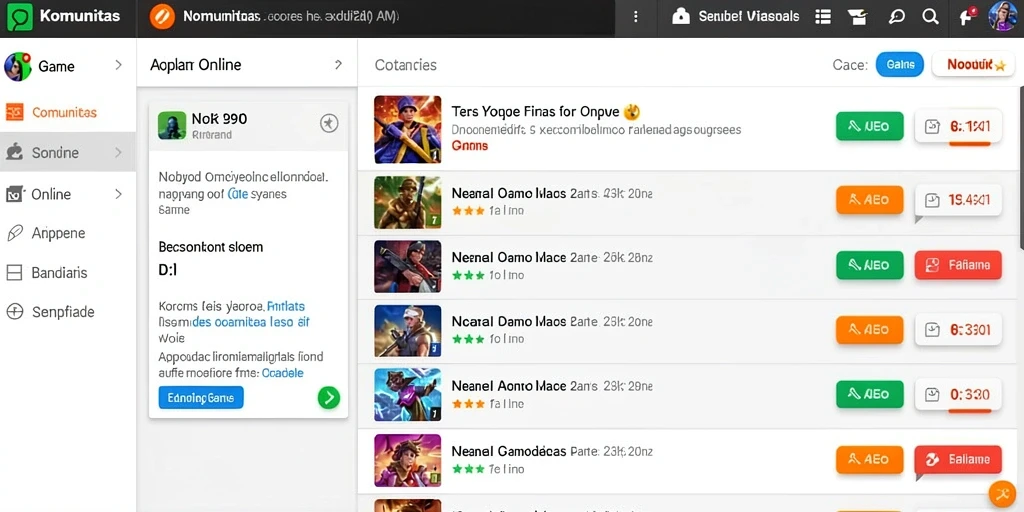Expand the Game sidebar chevron

pos(118,65)
